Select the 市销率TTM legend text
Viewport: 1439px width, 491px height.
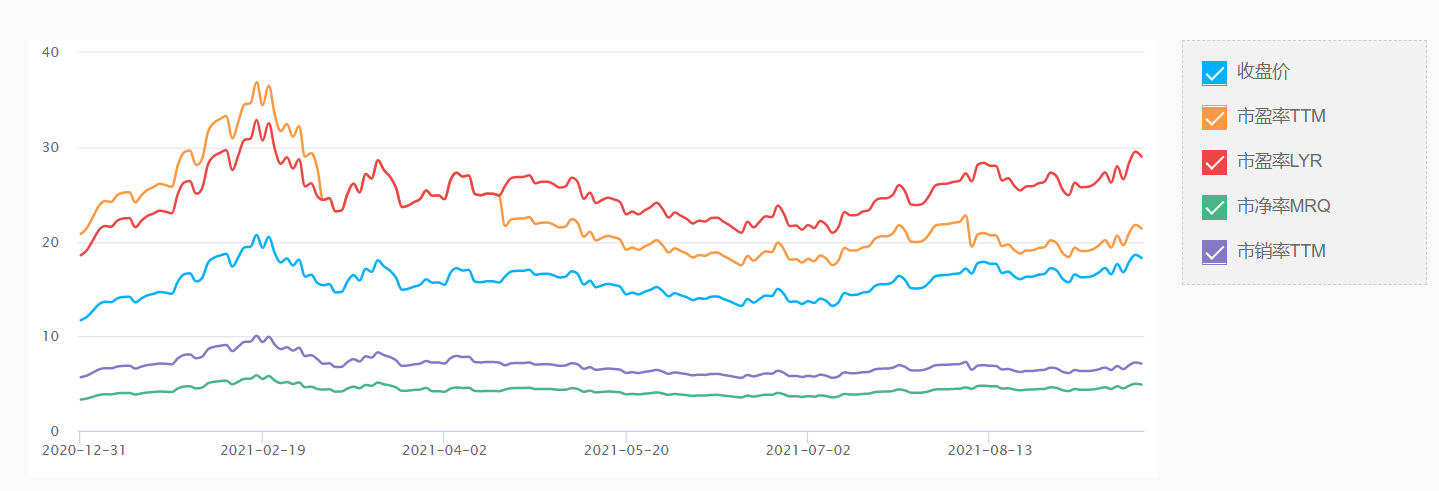click(x=1281, y=252)
